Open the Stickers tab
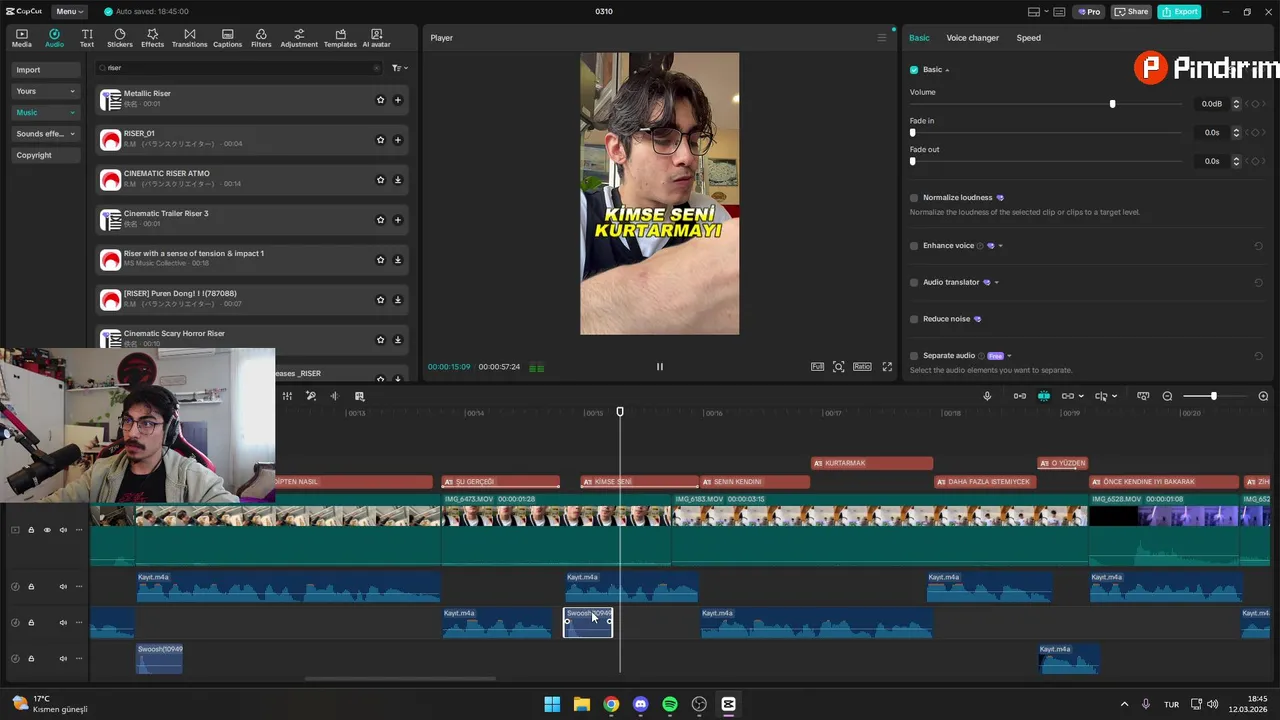Viewport: 1280px width, 720px height. coord(120,38)
